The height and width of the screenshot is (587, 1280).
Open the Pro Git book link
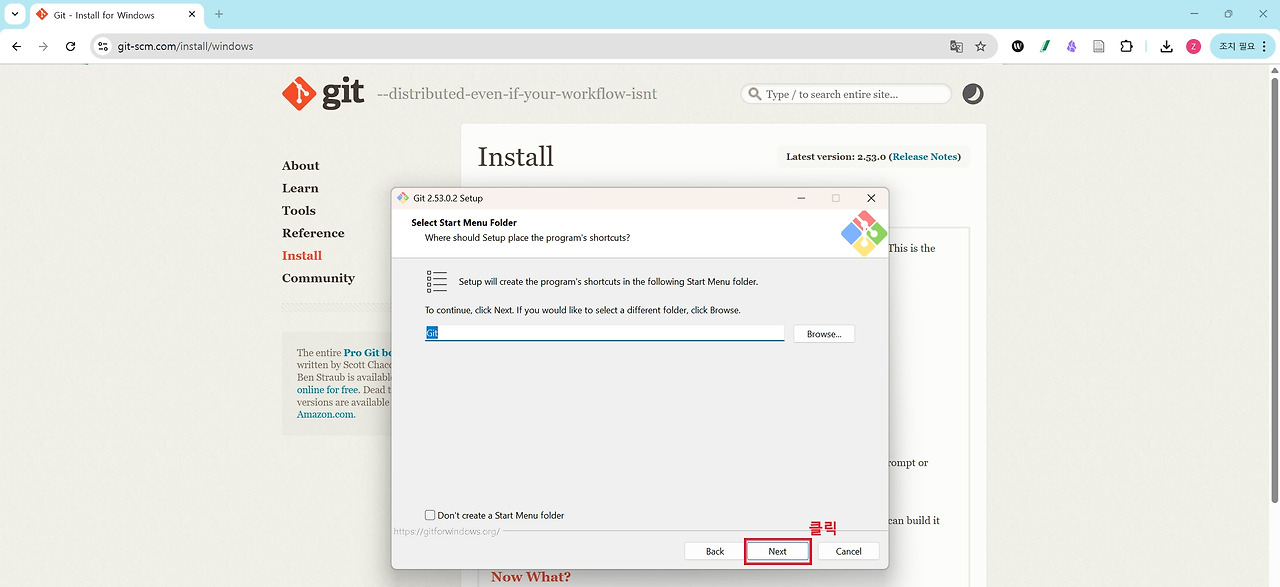pos(367,353)
